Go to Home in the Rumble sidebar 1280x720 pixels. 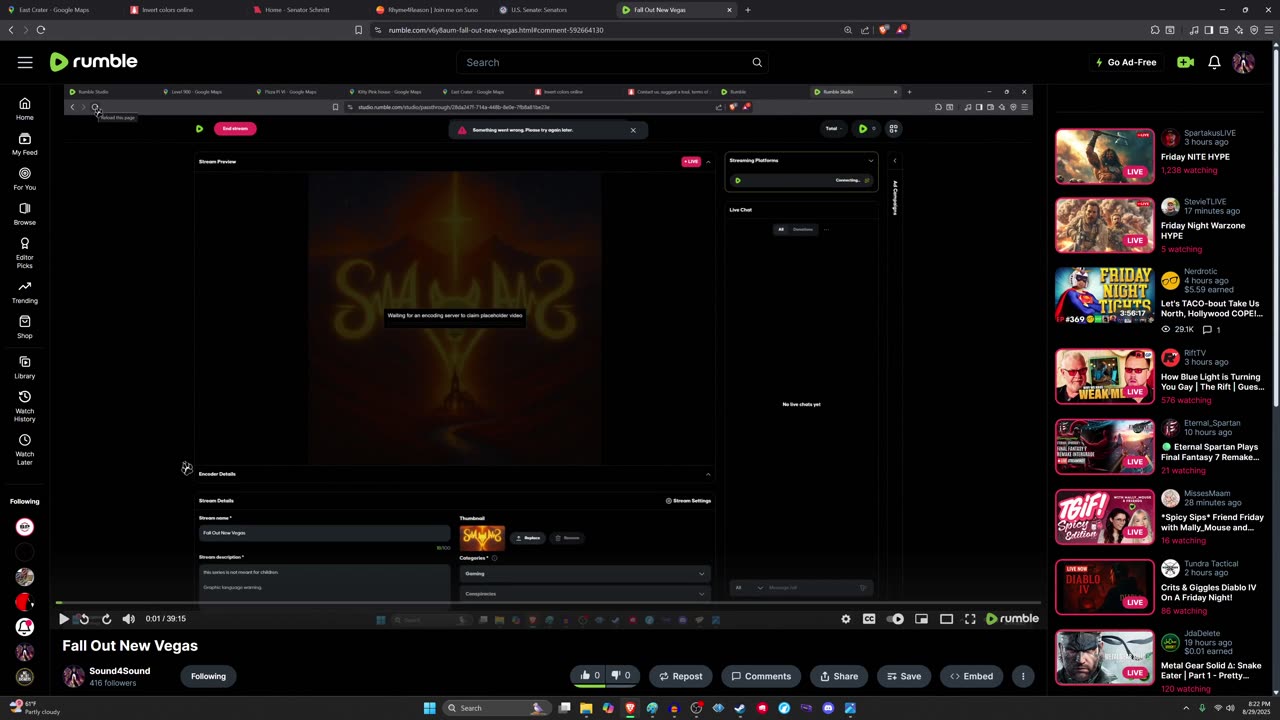tap(25, 109)
